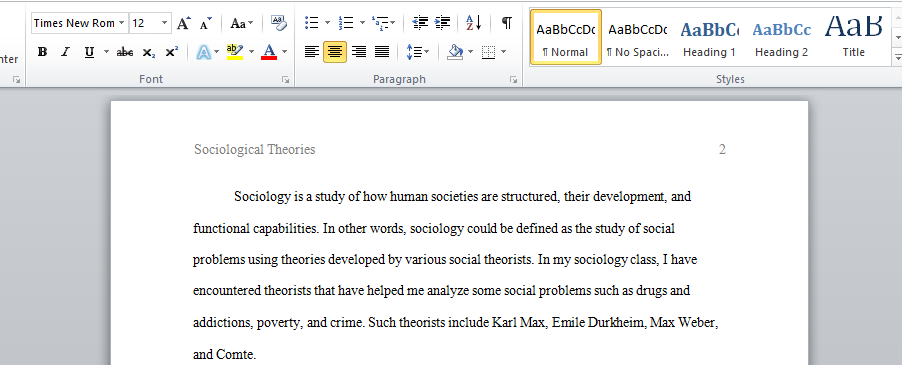Toggle Bold formatting
Image resolution: width=902 pixels, height=365 pixels.
pos(42,52)
